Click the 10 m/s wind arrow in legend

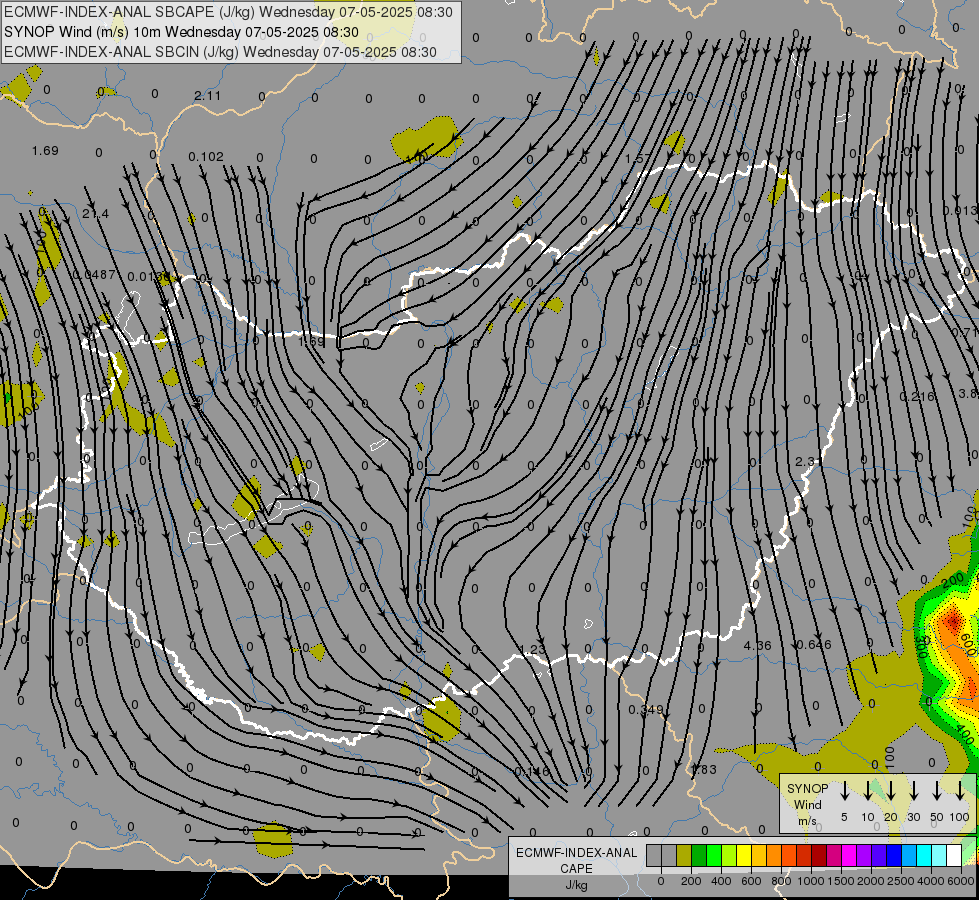pyautogui.click(x=868, y=791)
